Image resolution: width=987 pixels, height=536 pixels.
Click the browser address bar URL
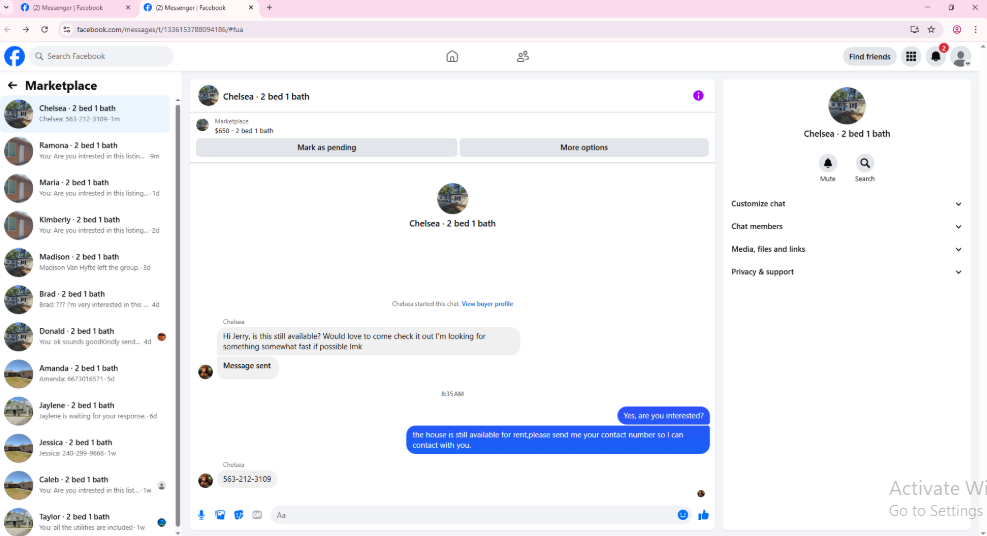point(160,29)
